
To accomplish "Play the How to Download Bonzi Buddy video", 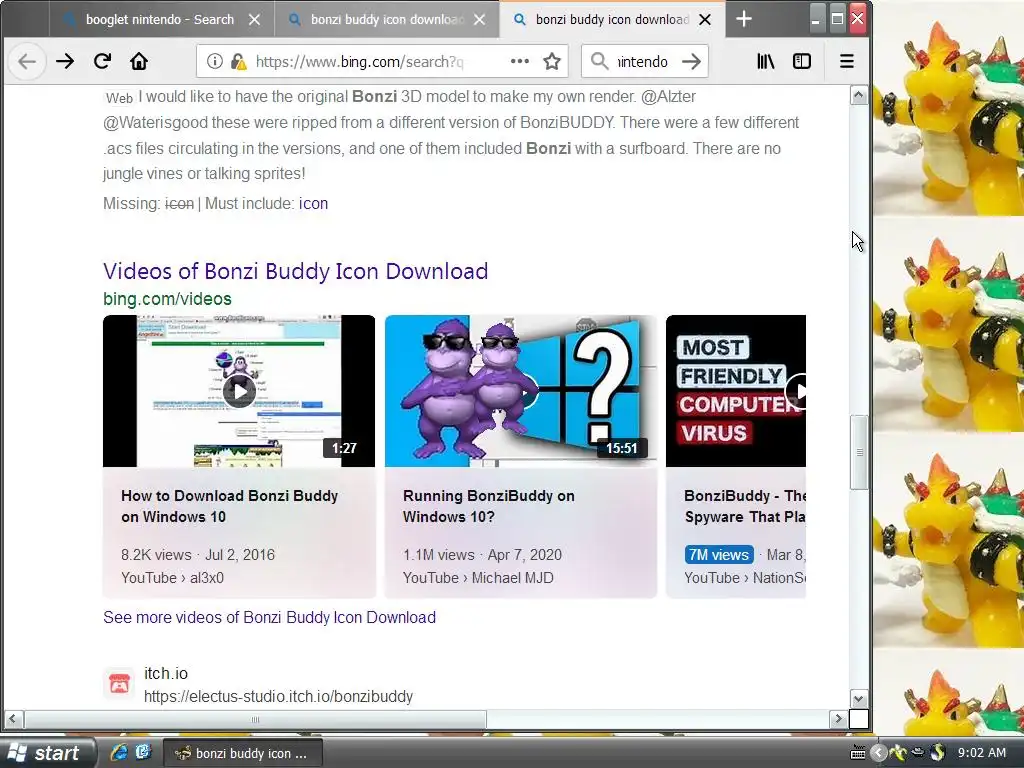I will 239,391.
